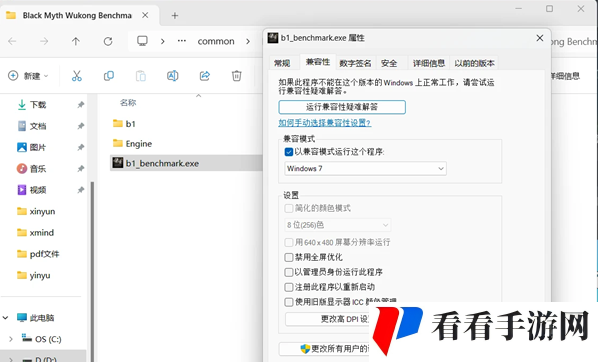Switch to the 兼容性 (Compatibility) tab
This screenshot has width=599, height=362.
click(x=318, y=62)
